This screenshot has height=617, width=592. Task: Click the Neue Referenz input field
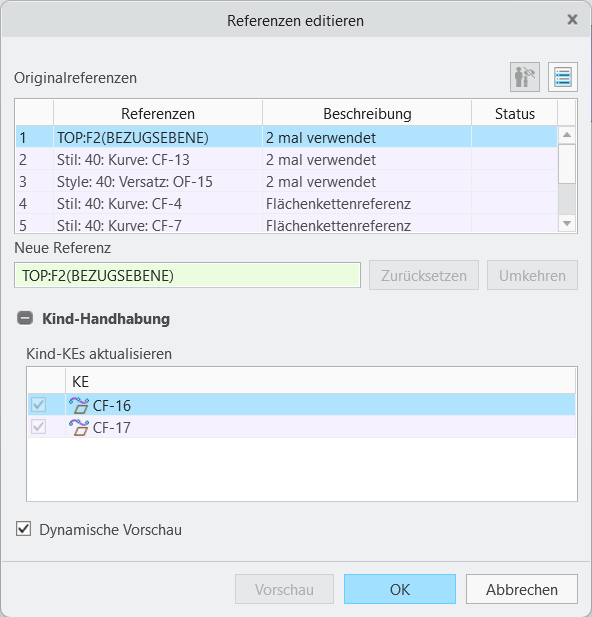point(187,275)
